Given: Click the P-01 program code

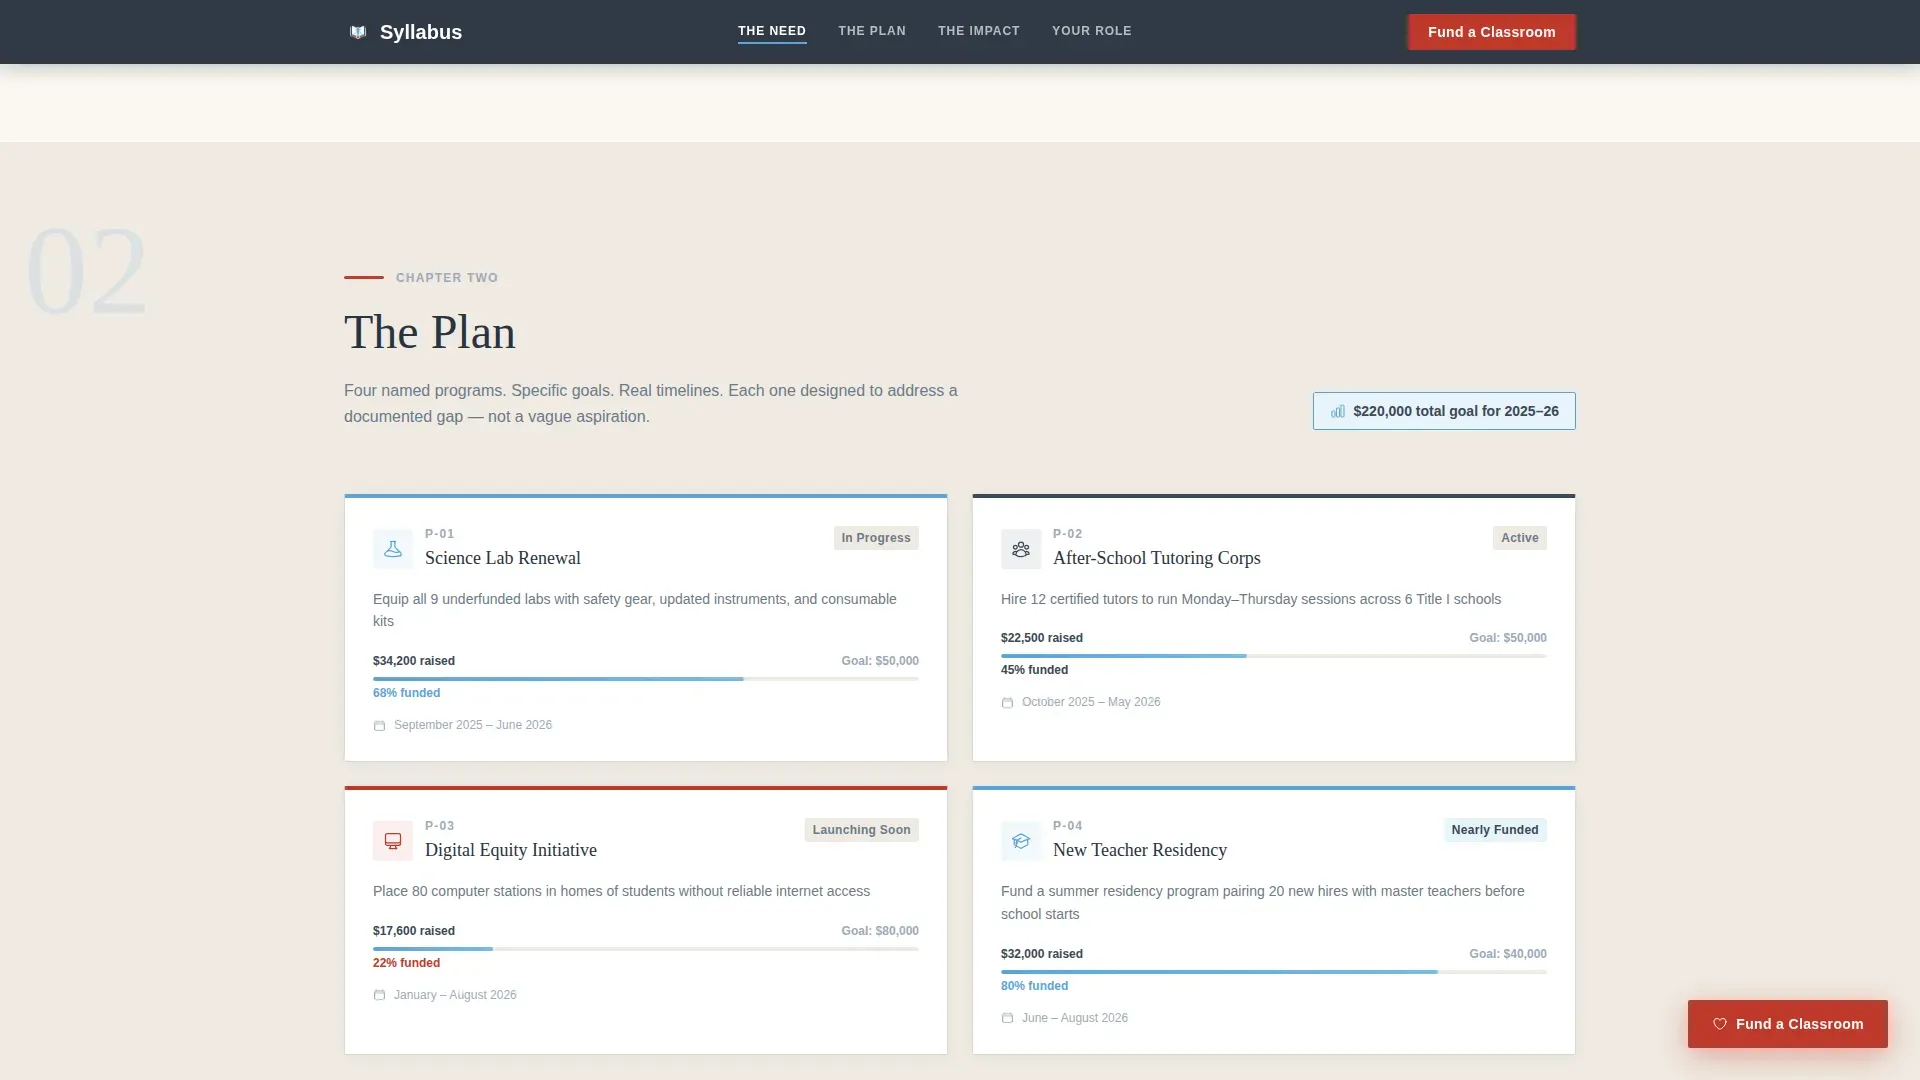Looking at the screenshot, I should 440,534.
